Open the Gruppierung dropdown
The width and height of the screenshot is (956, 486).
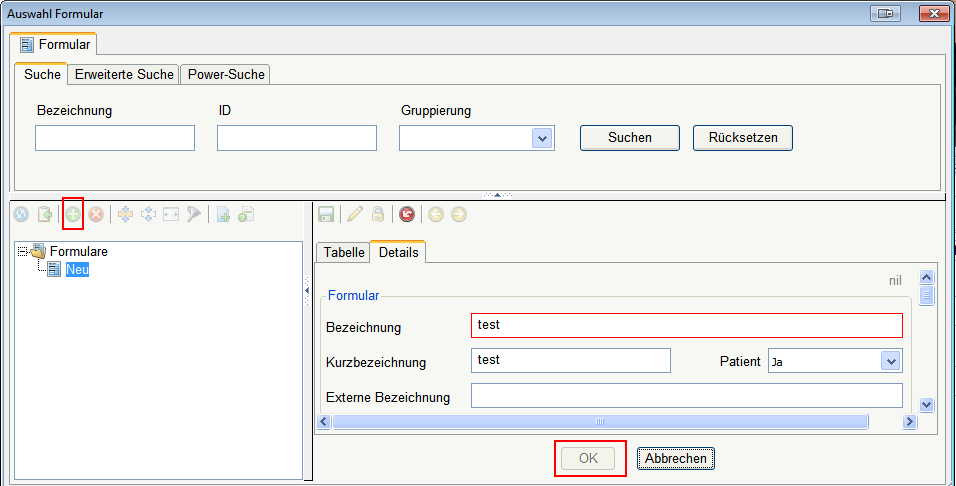tap(542, 138)
